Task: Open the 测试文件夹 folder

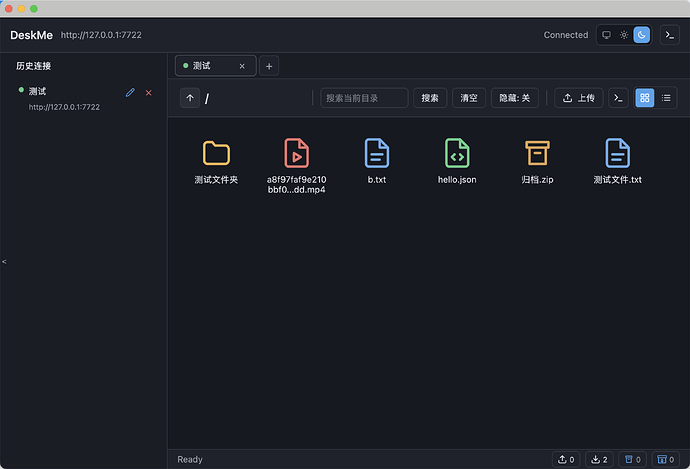Action: coord(216,161)
